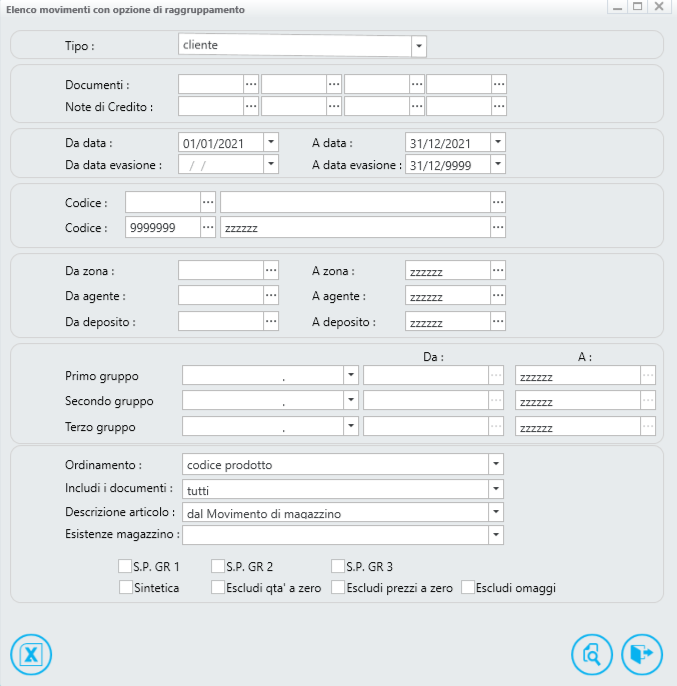This screenshot has width=677, height=686.
Task: Open lookup button beside A deposito field
Action: pos(498,322)
